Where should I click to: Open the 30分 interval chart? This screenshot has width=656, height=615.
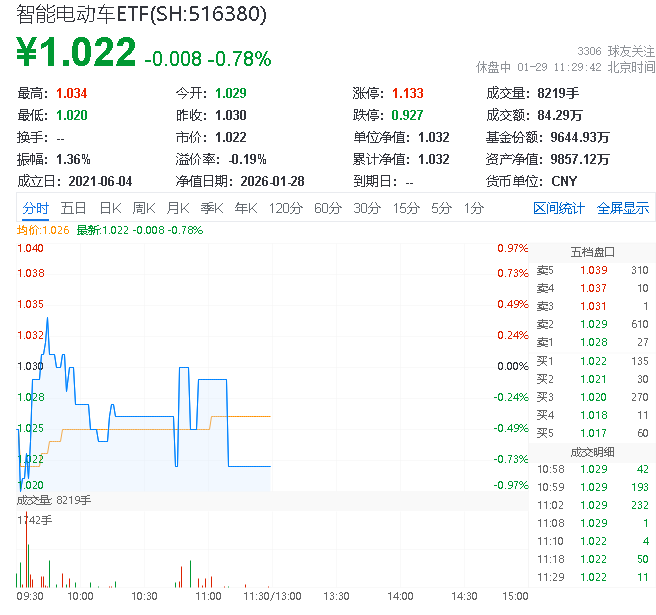[367, 208]
